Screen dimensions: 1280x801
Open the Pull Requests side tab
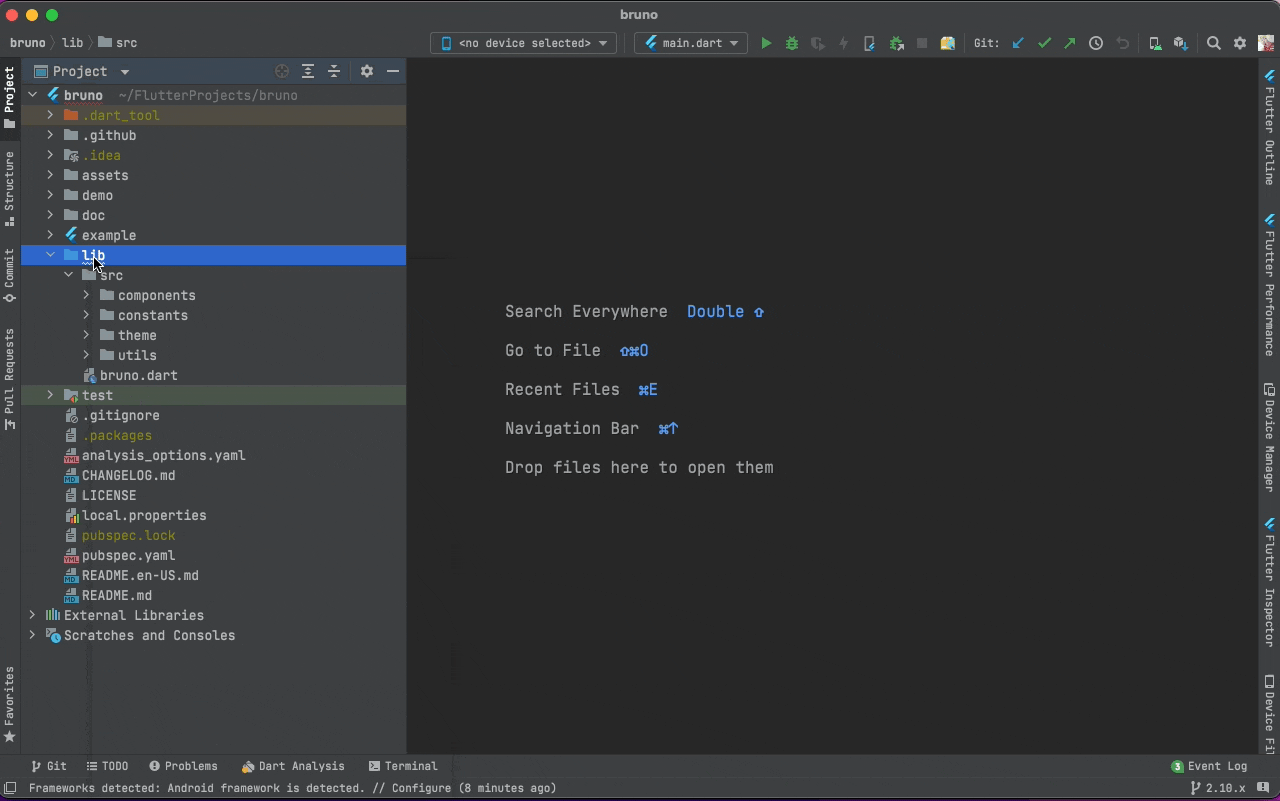10,378
